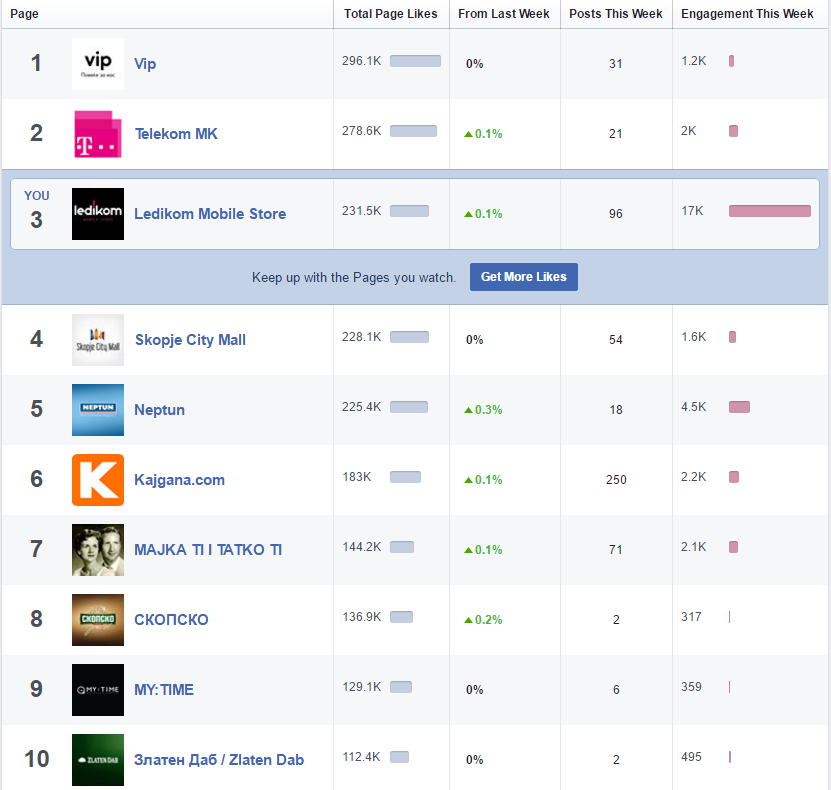Click Kajgana.com's green growth arrow
This screenshot has height=790, width=831.
click(468, 480)
